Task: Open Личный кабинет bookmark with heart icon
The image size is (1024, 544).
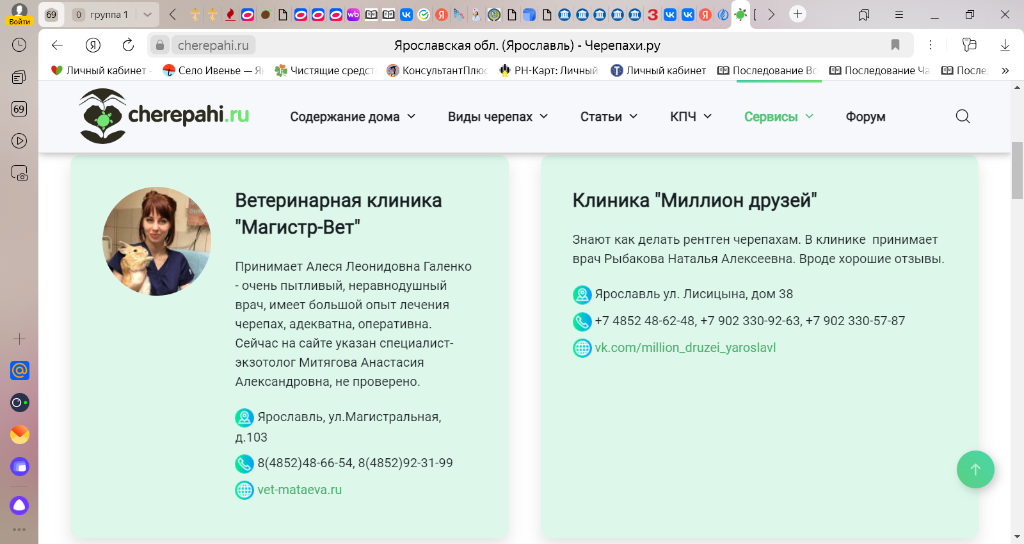Action: [101, 70]
